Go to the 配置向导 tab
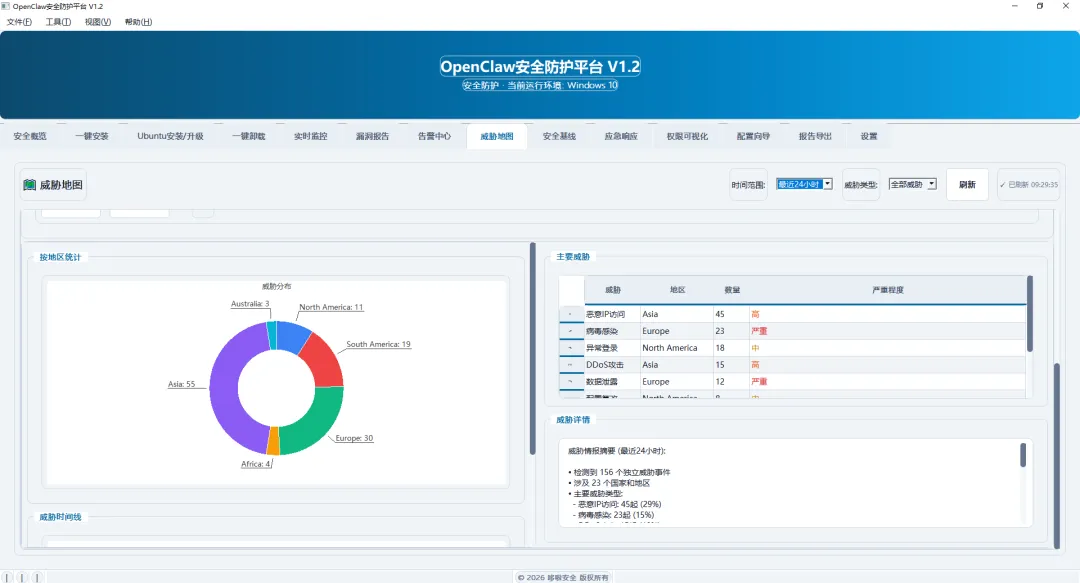Screen dimensions: 1080x583 coord(754,136)
